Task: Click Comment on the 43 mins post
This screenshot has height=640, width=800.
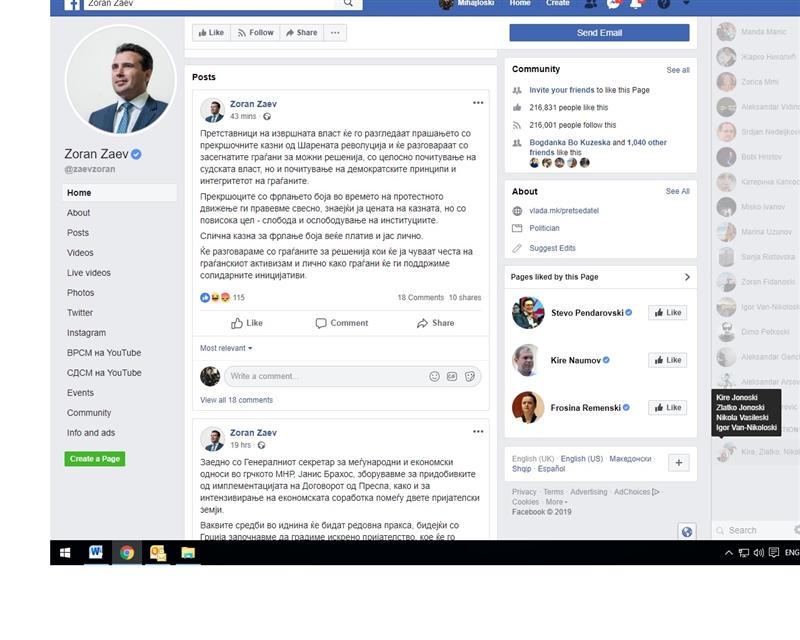Action: click(341, 323)
